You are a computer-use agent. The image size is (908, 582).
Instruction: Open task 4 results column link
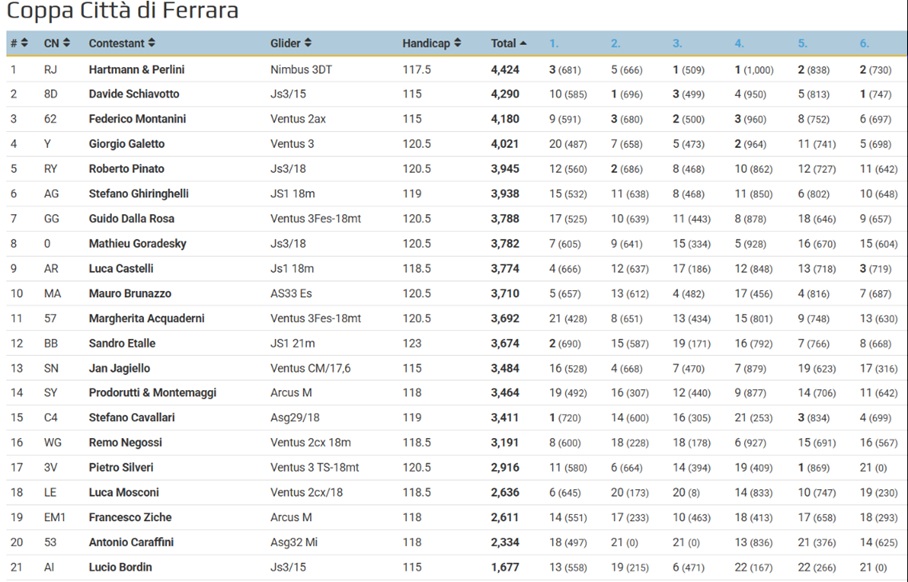(739, 43)
